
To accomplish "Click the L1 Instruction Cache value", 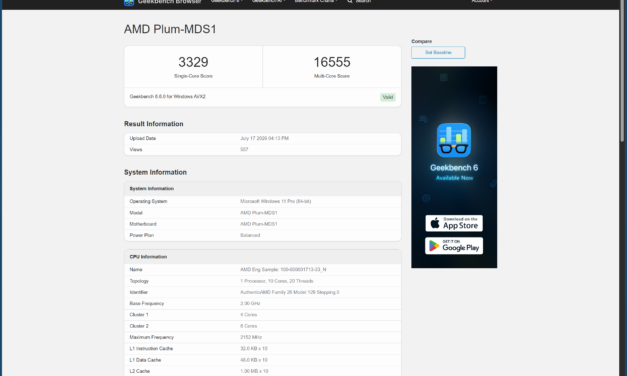I will (254, 348).
